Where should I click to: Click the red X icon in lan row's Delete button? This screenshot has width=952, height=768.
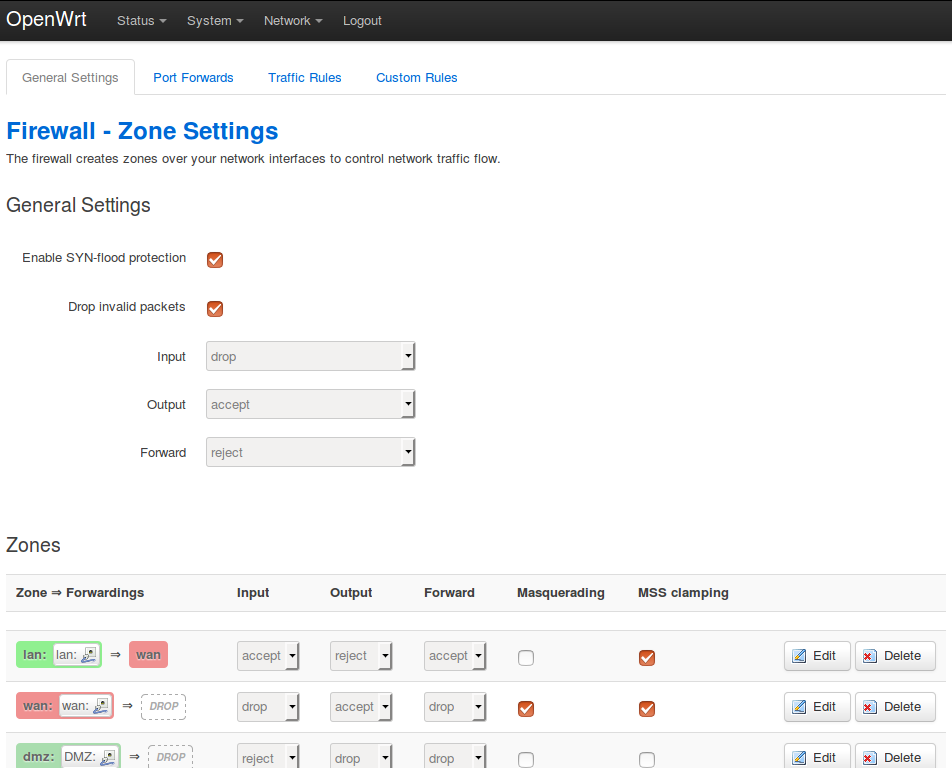point(870,656)
